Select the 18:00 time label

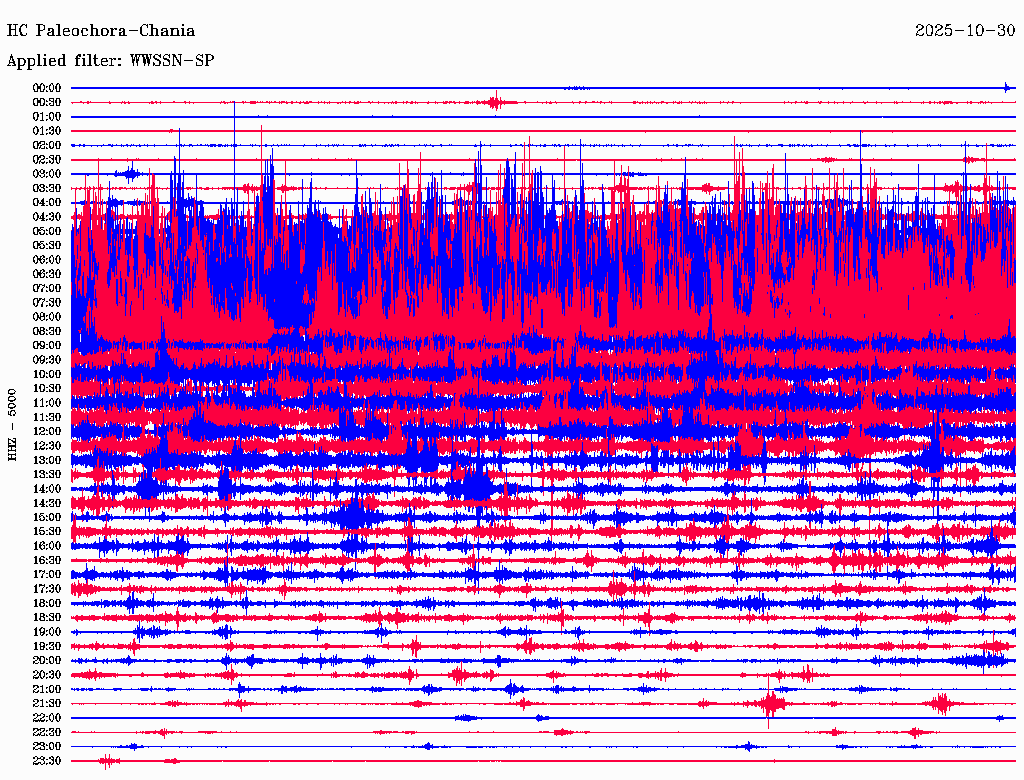click(47, 604)
